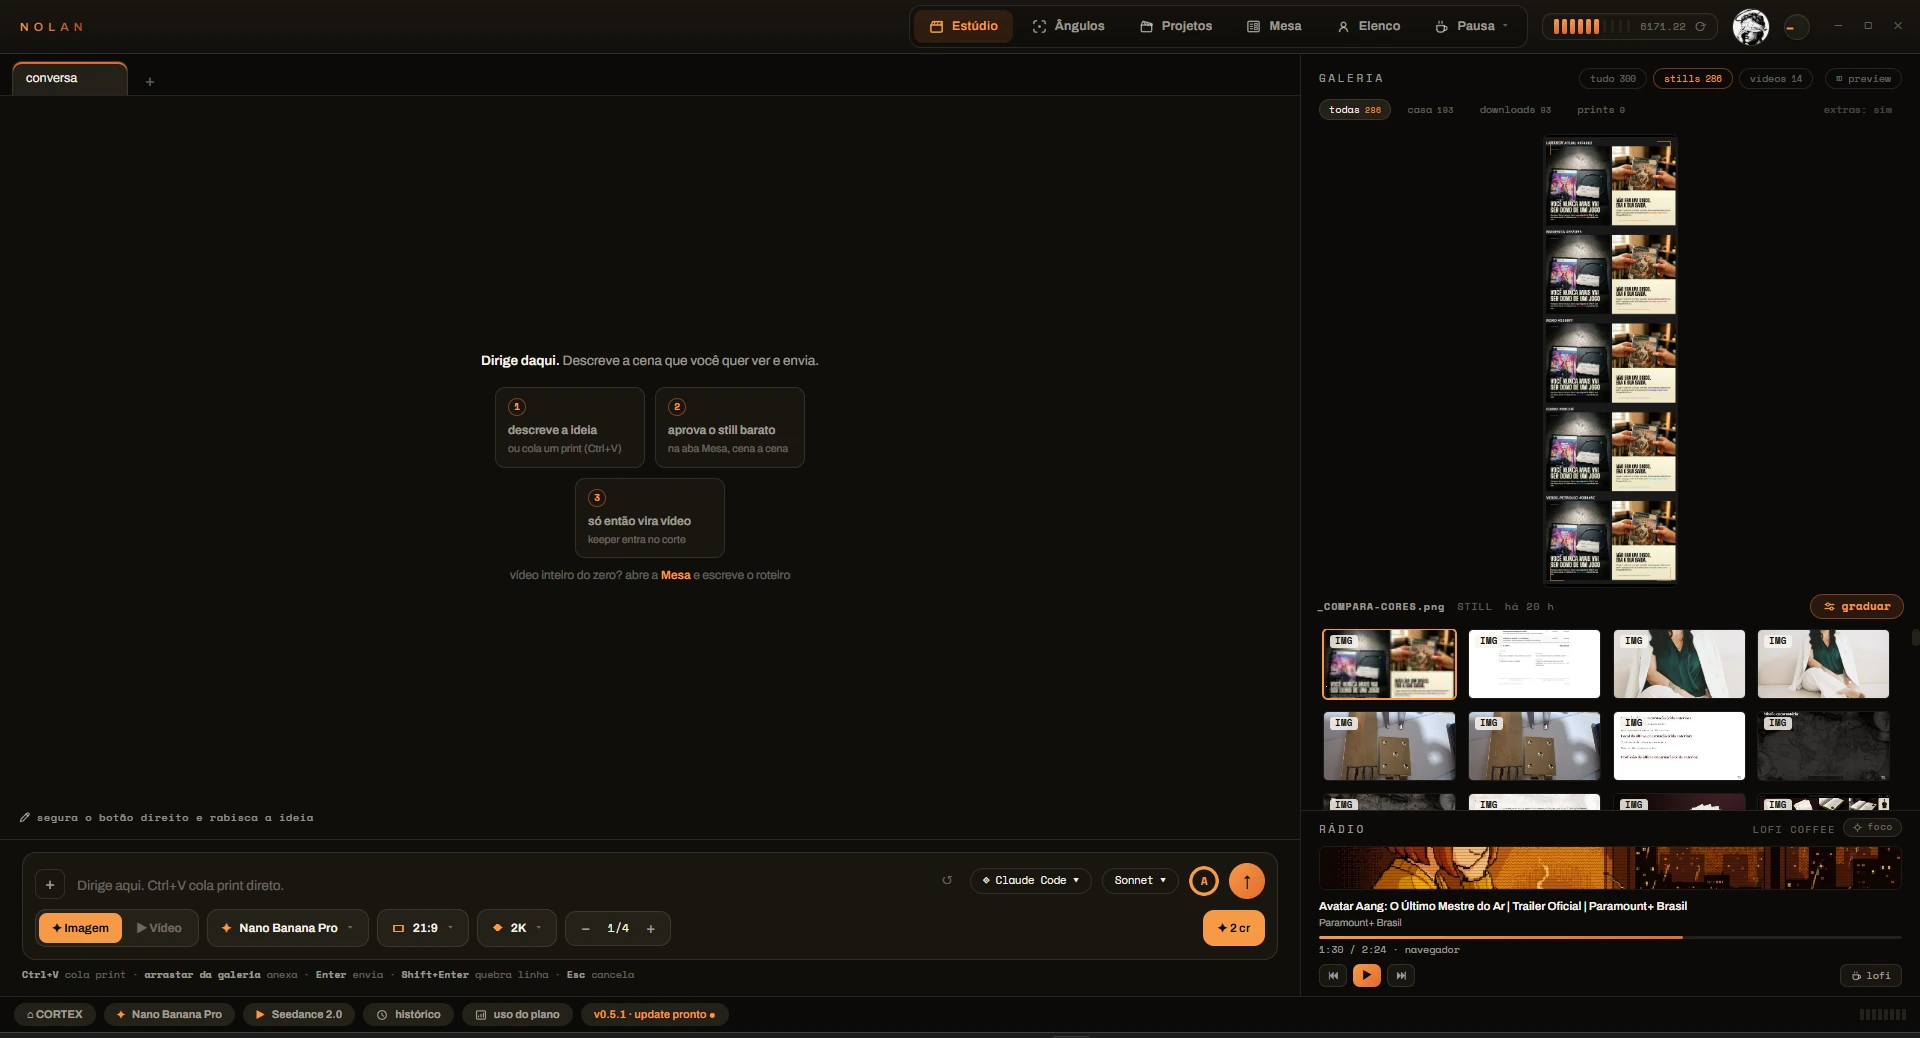This screenshot has width=1920, height=1038.
Task: Open the user avatar profile
Action: (x=1751, y=27)
